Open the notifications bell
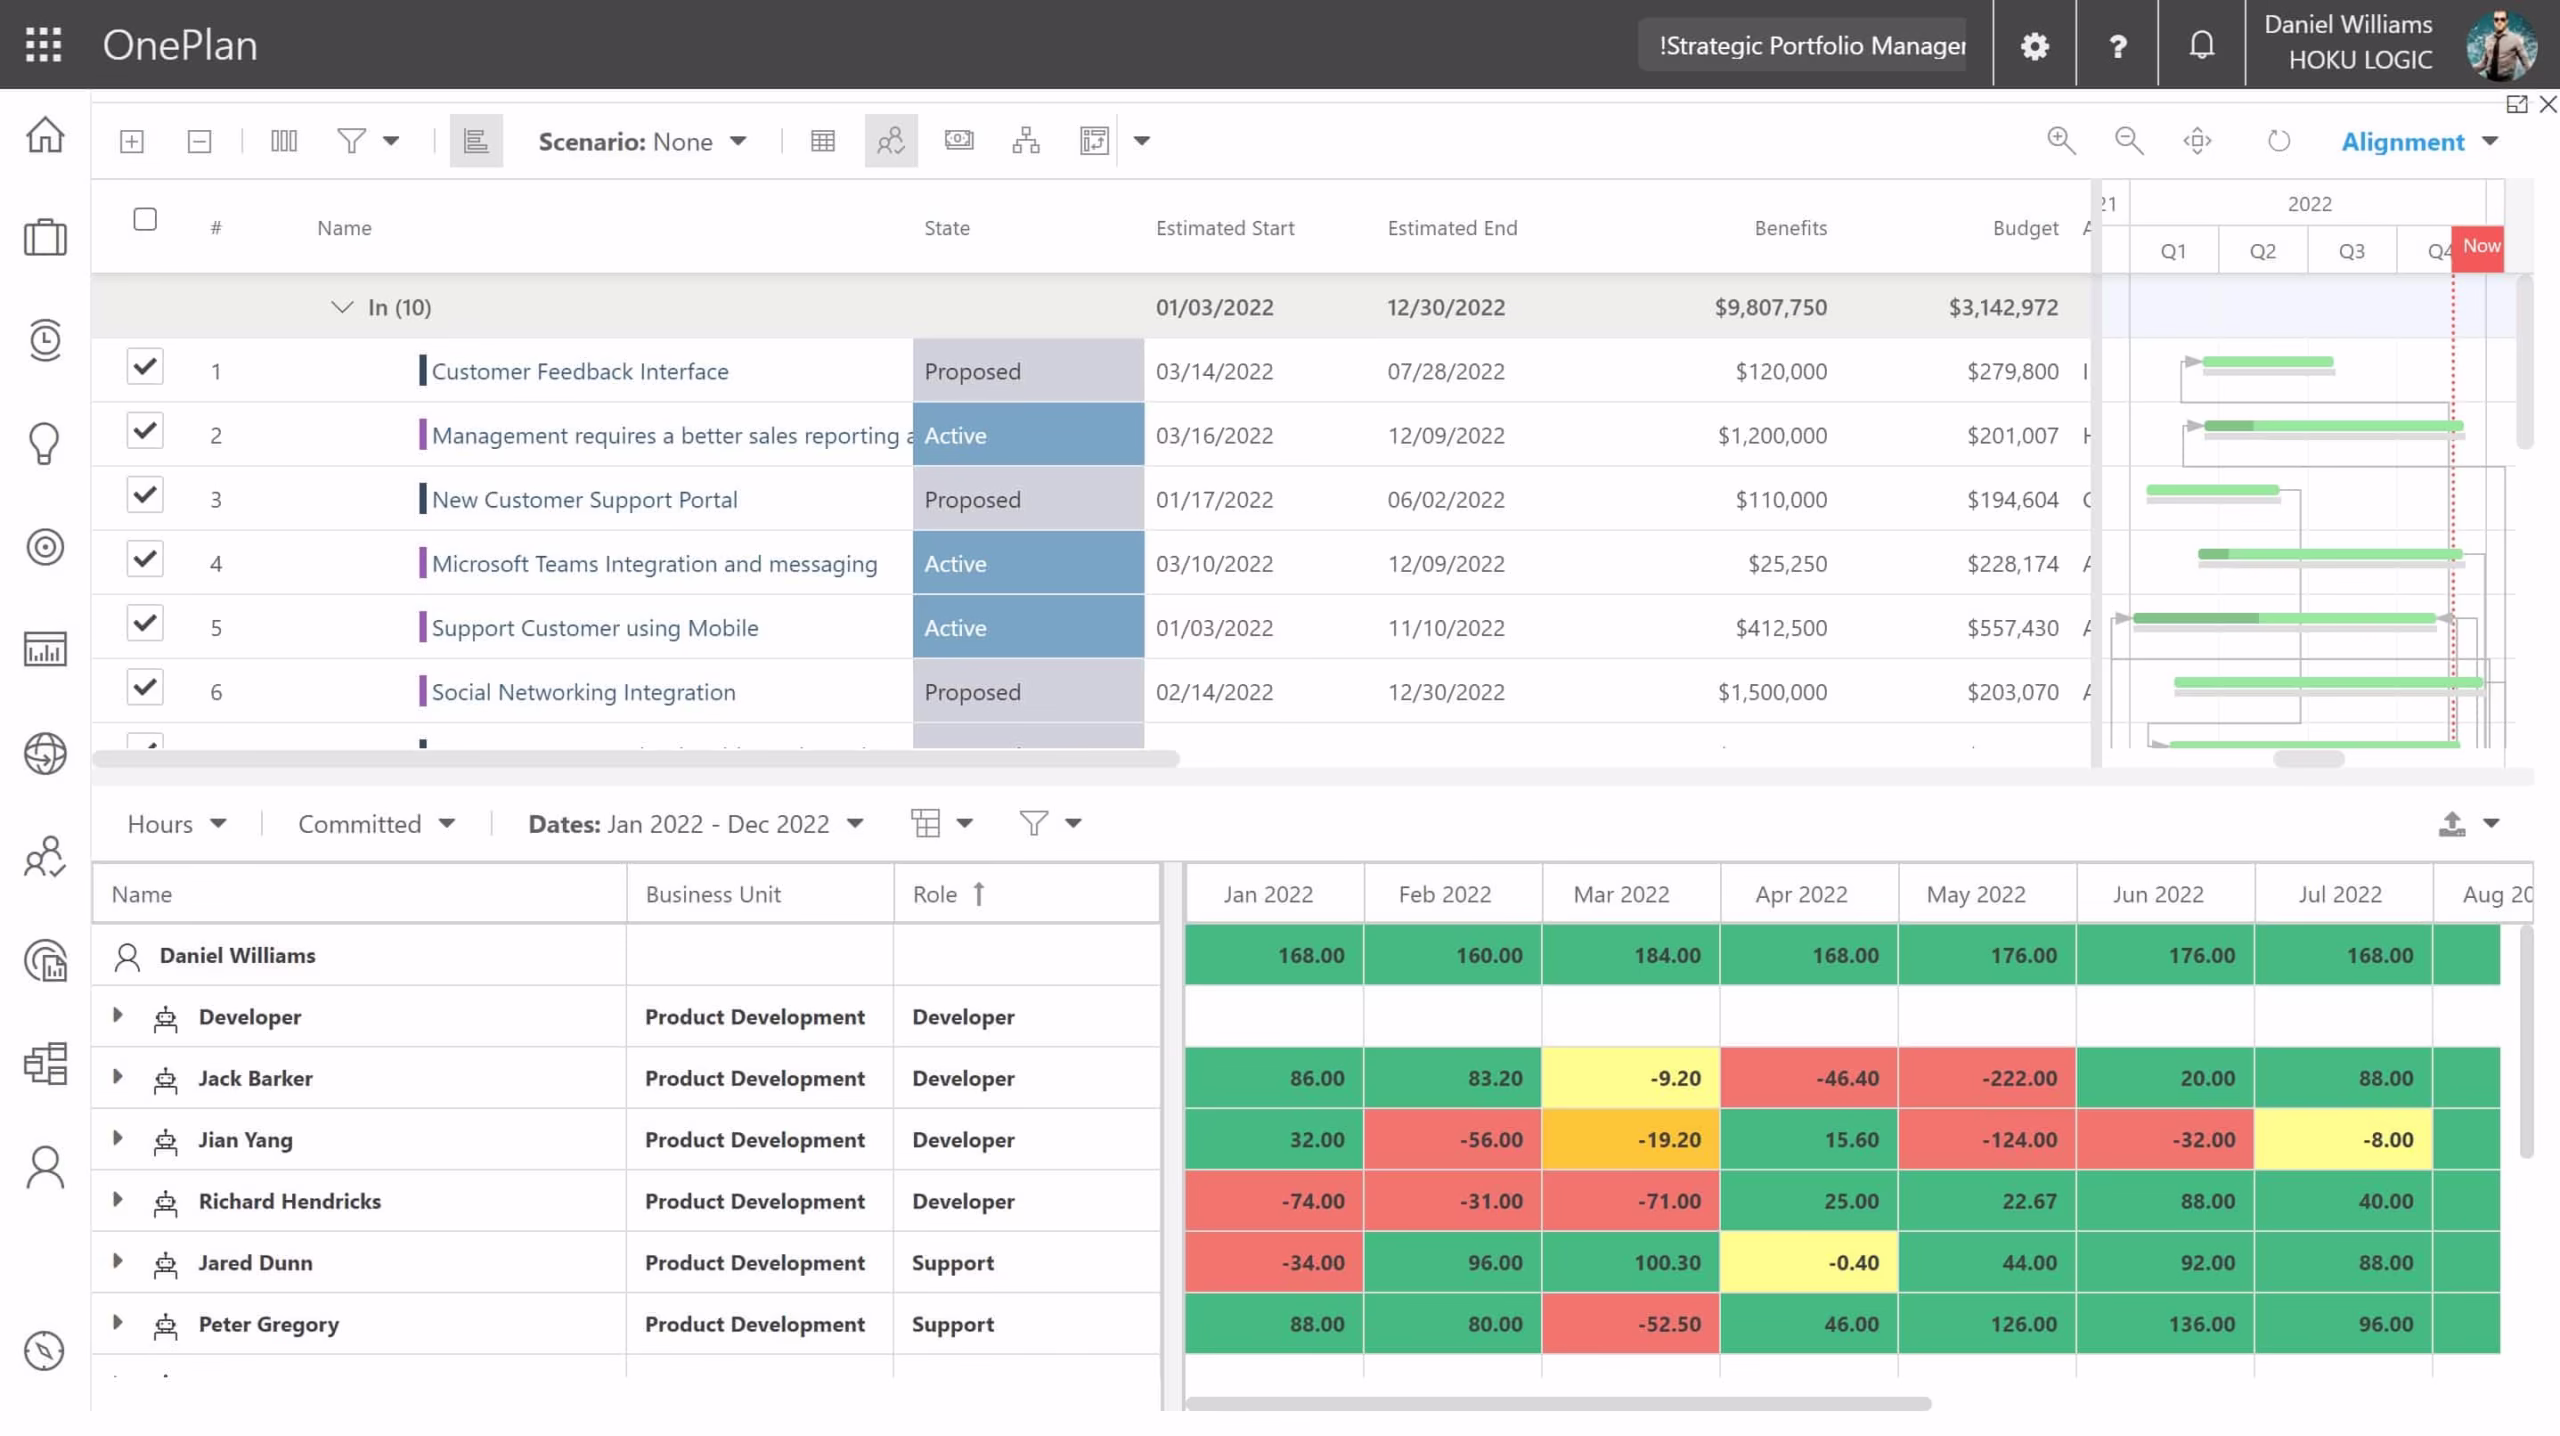 coord(2201,45)
